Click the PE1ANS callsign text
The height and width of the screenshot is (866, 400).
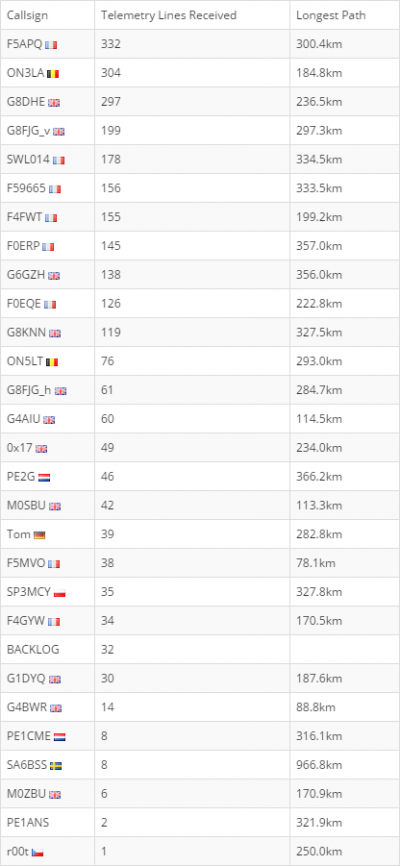[28, 822]
